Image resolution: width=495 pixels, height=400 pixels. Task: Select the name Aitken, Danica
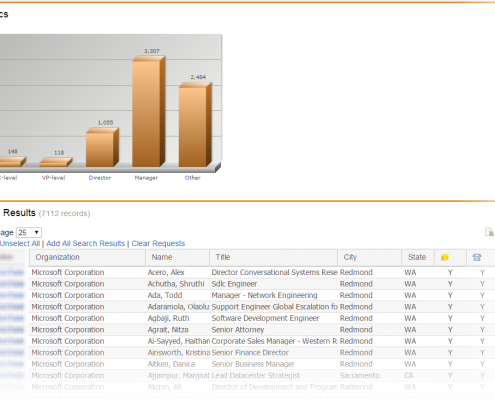click(171, 364)
